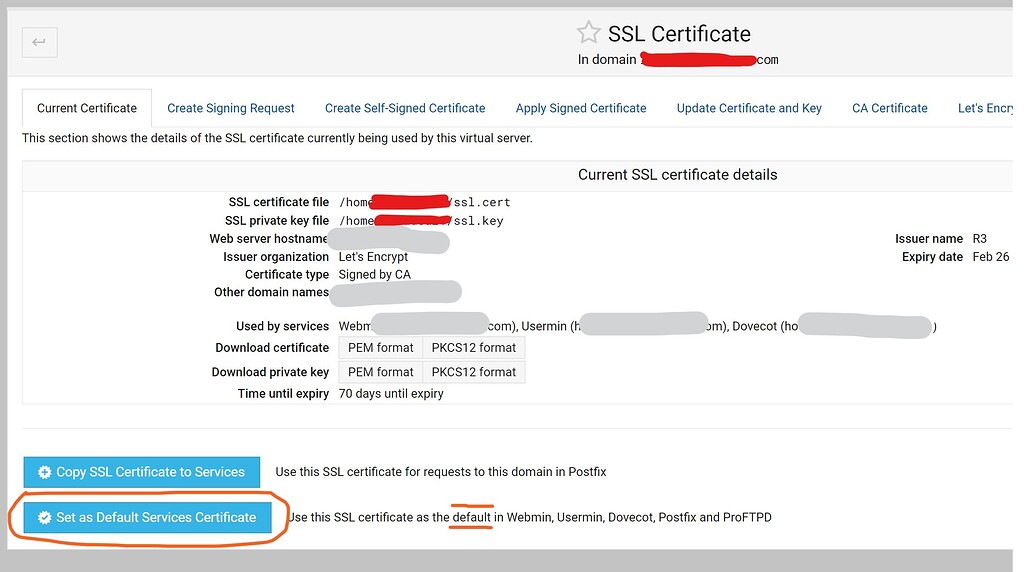Download certificate in PKCS12 format
This screenshot has height=572, width=1024.
point(473,348)
